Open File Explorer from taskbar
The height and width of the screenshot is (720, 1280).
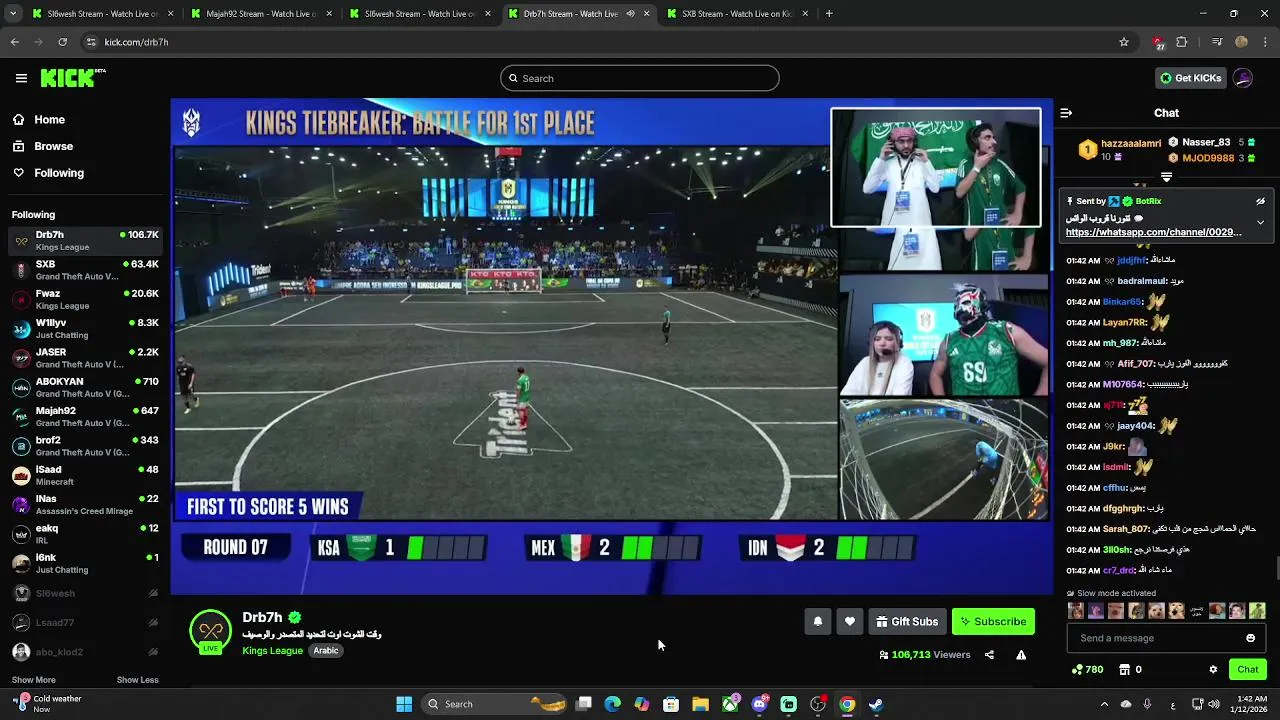(700, 704)
